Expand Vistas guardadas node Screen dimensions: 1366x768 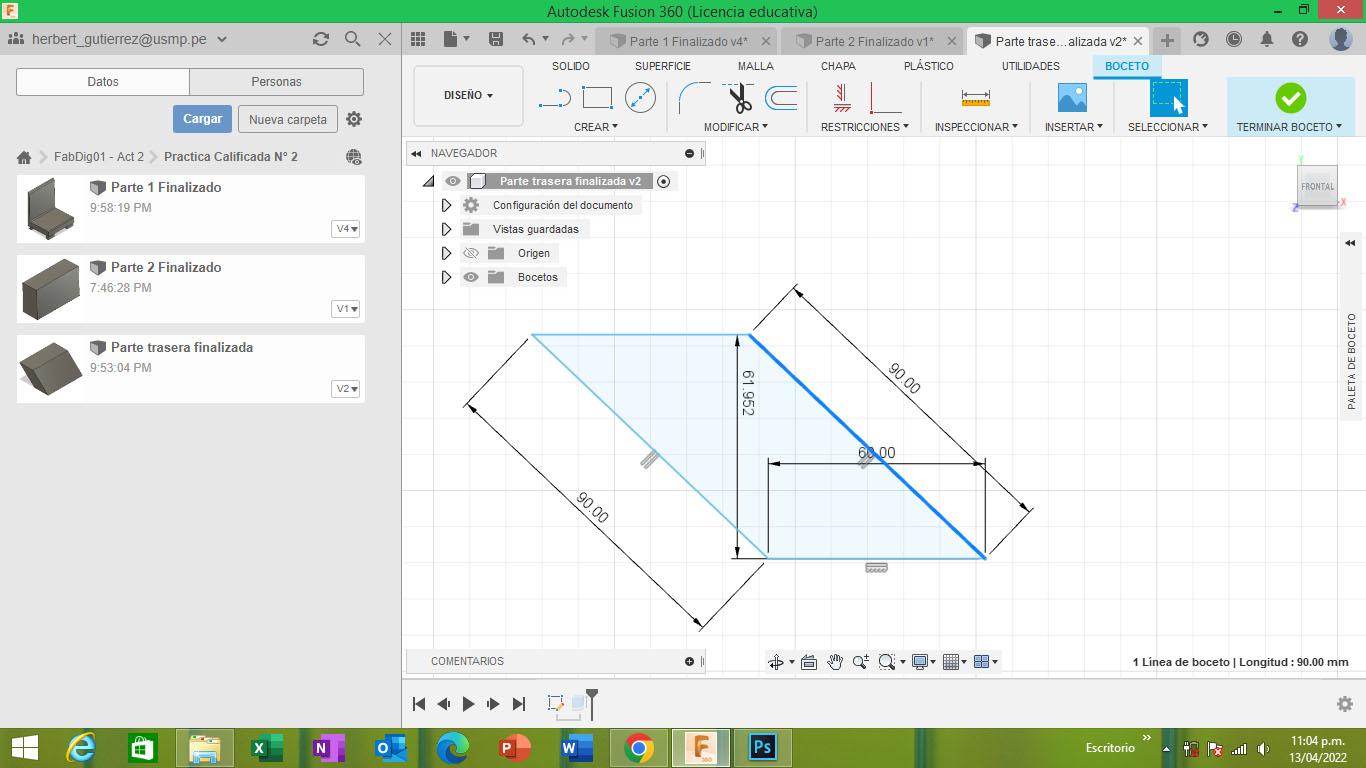pyautogui.click(x=446, y=229)
